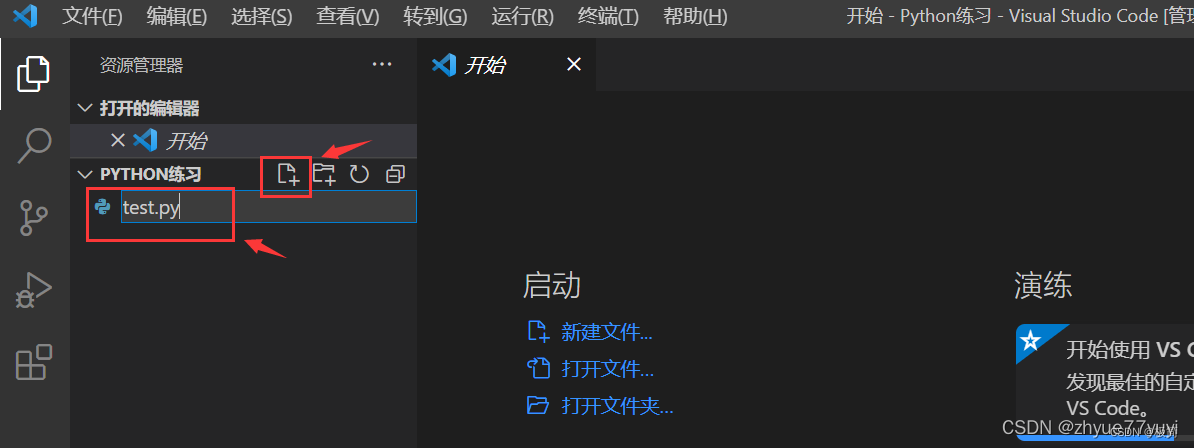
Task: Click the test.py filename input box
Action: click(269, 207)
